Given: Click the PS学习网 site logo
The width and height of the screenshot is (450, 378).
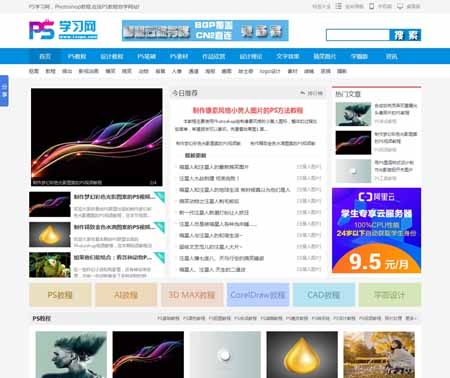Looking at the screenshot, I should click(63, 30).
